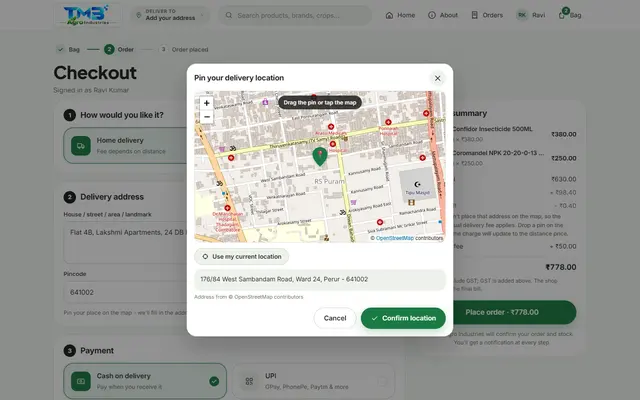The image size is (640, 400).
Task: Click the home icon in navbar
Action: (389, 15)
